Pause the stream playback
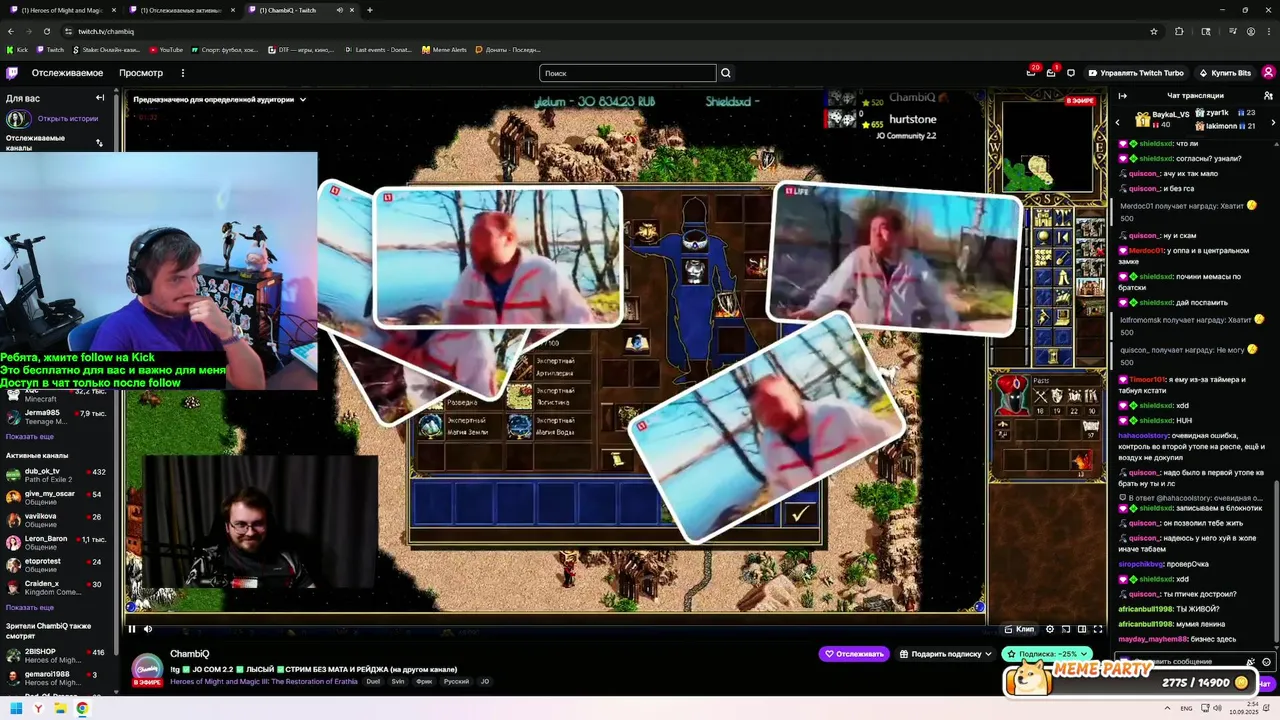 coord(132,629)
